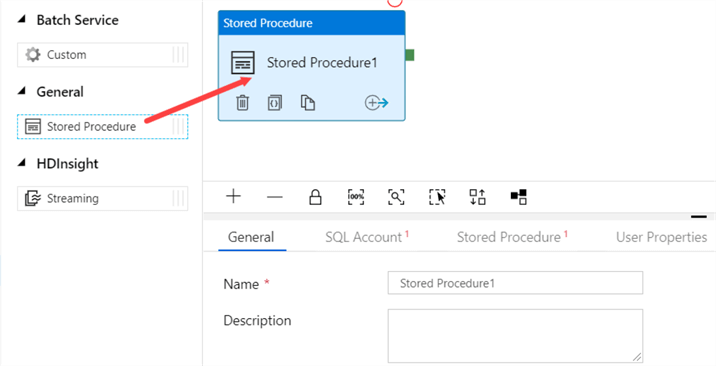
Task: Click the Batch Service heading text
Action: point(78,20)
